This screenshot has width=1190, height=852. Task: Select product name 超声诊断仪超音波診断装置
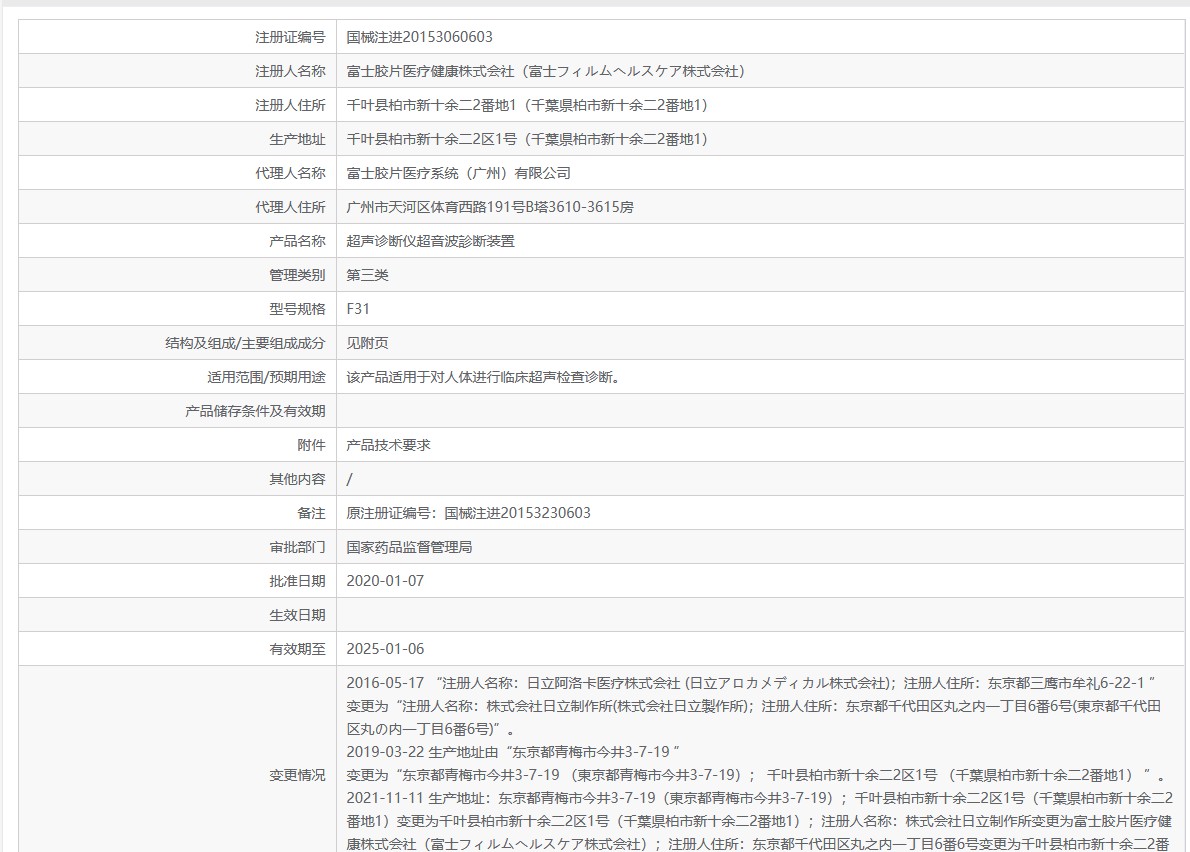pyautogui.click(x=430, y=241)
